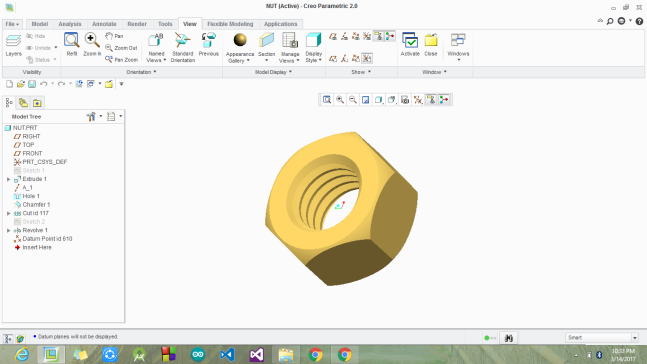Save the model with the floppy icon
The width and height of the screenshot is (647, 364).
point(32,84)
